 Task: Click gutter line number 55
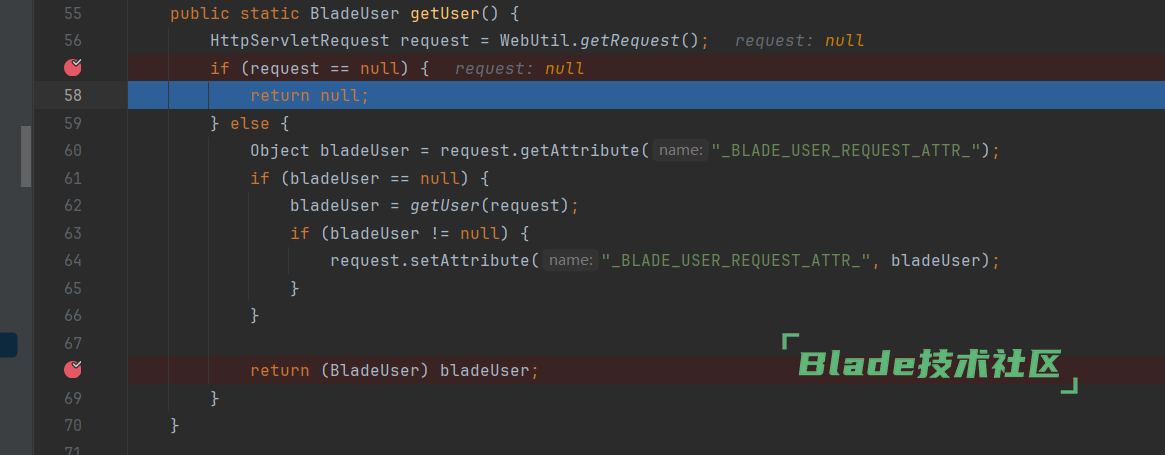(x=72, y=14)
